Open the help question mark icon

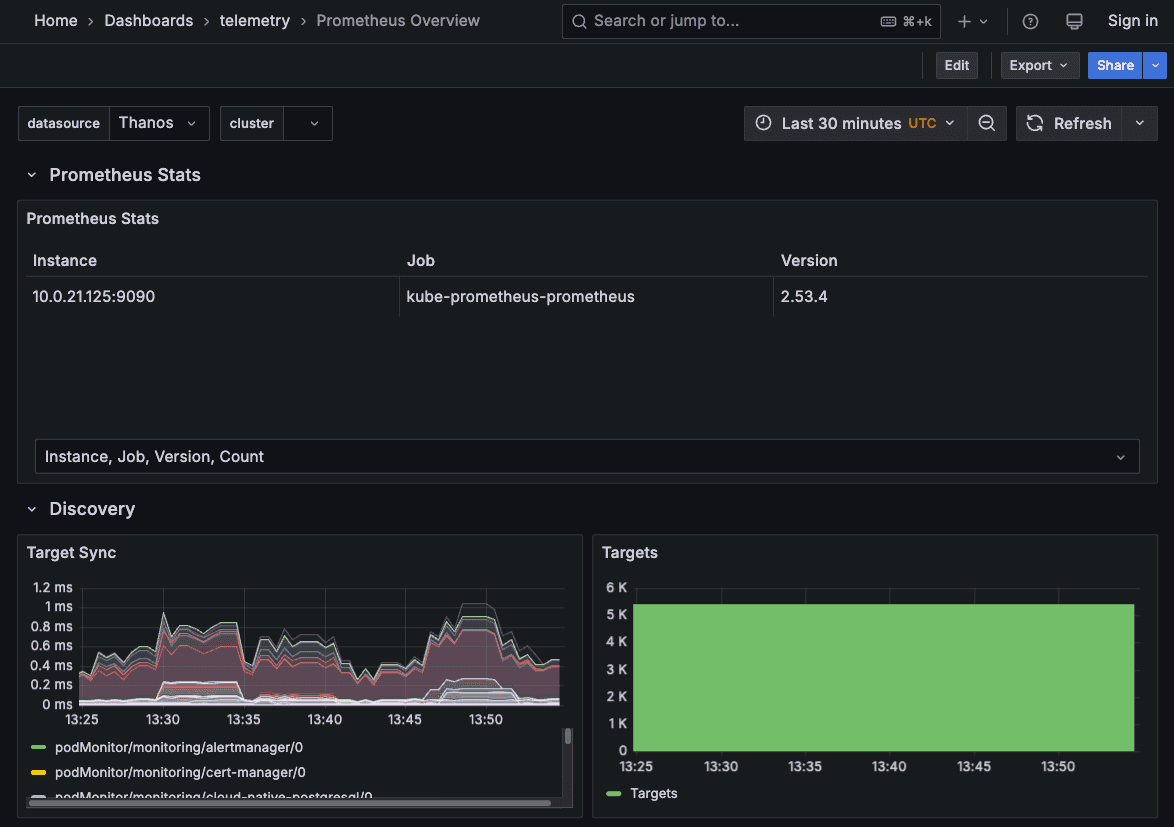[1030, 22]
